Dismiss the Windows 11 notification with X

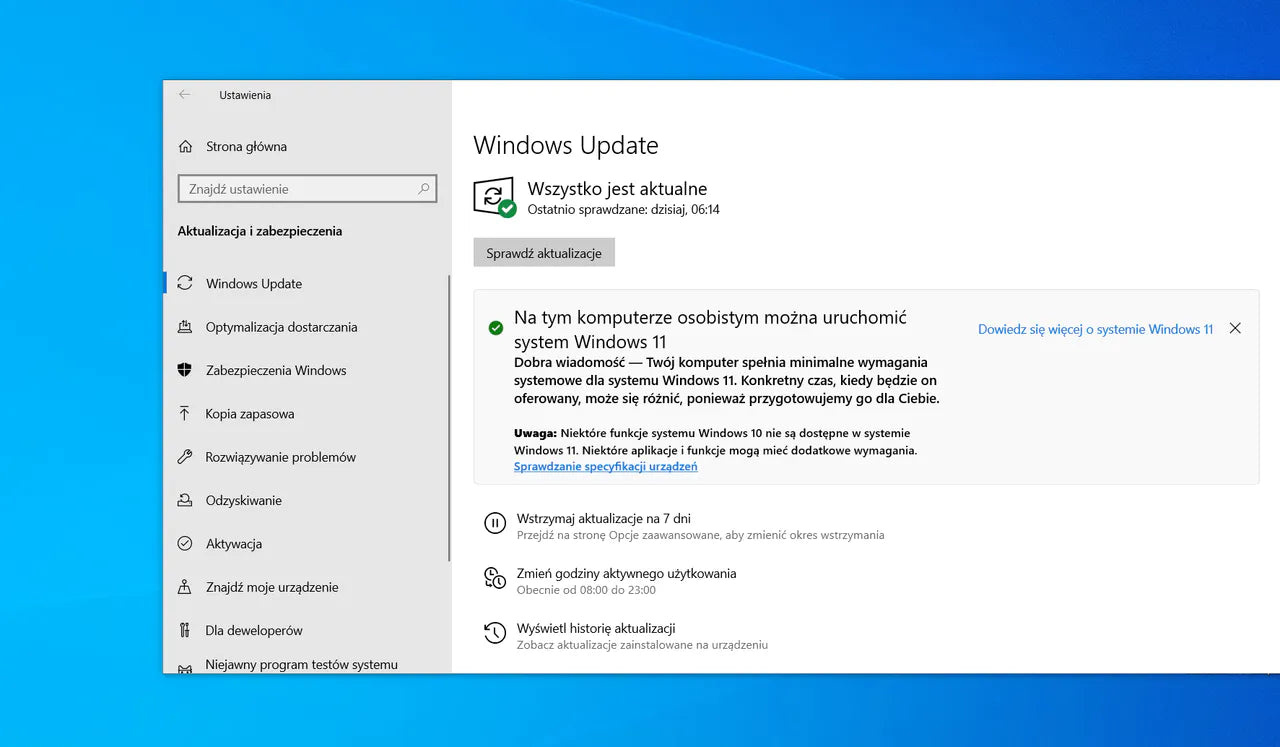coord(1235,327)
